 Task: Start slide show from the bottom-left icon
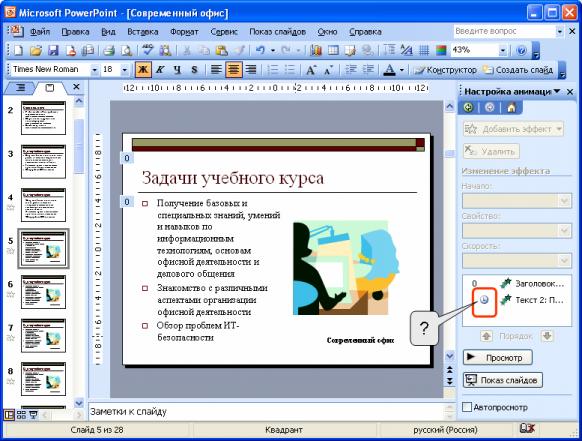(x=33, y=415)
